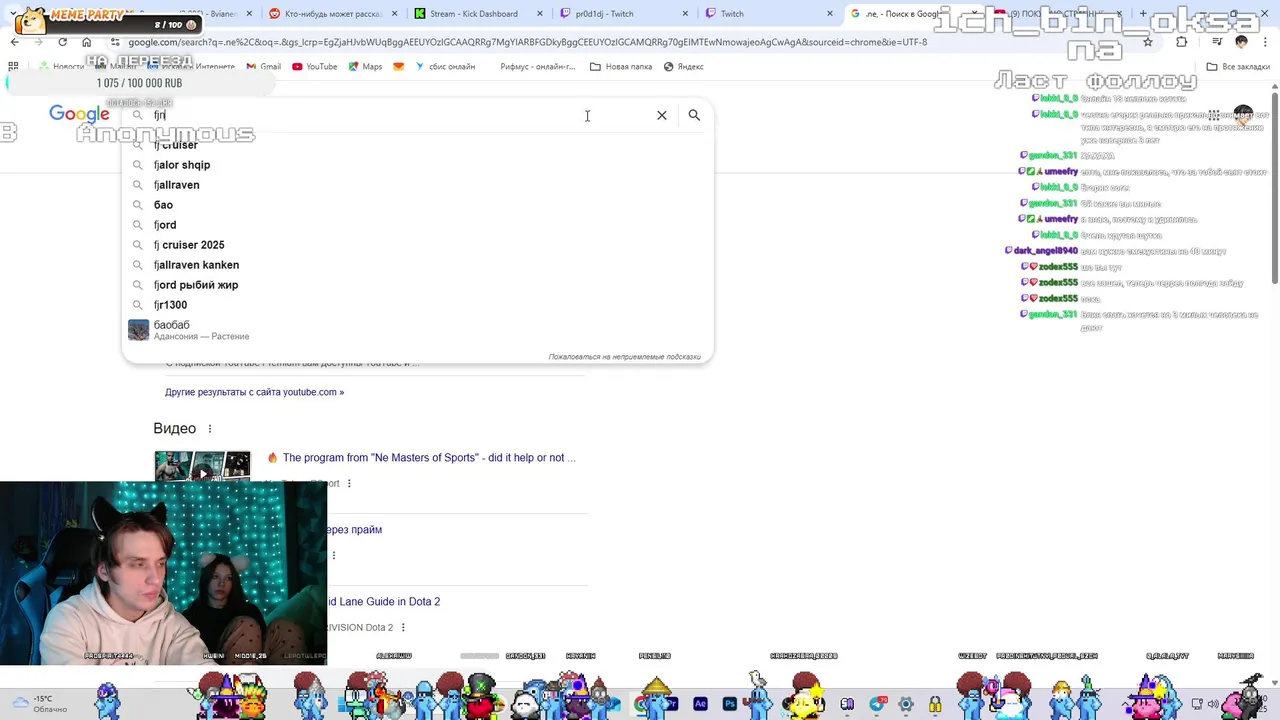Screen dimensions: 1280x720
Task: Bookmark this page with star icon
Action: click(1148, 42)
